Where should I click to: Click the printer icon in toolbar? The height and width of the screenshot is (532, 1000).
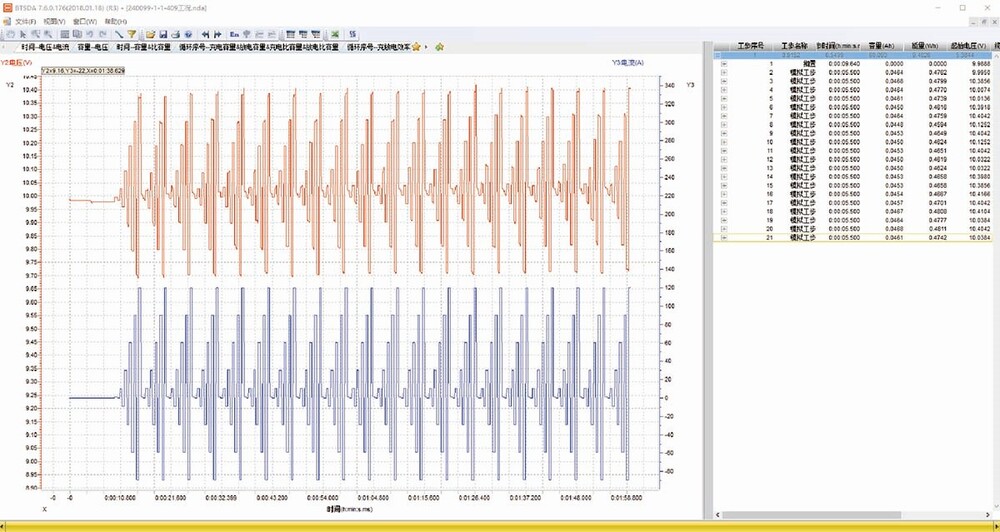176,34
